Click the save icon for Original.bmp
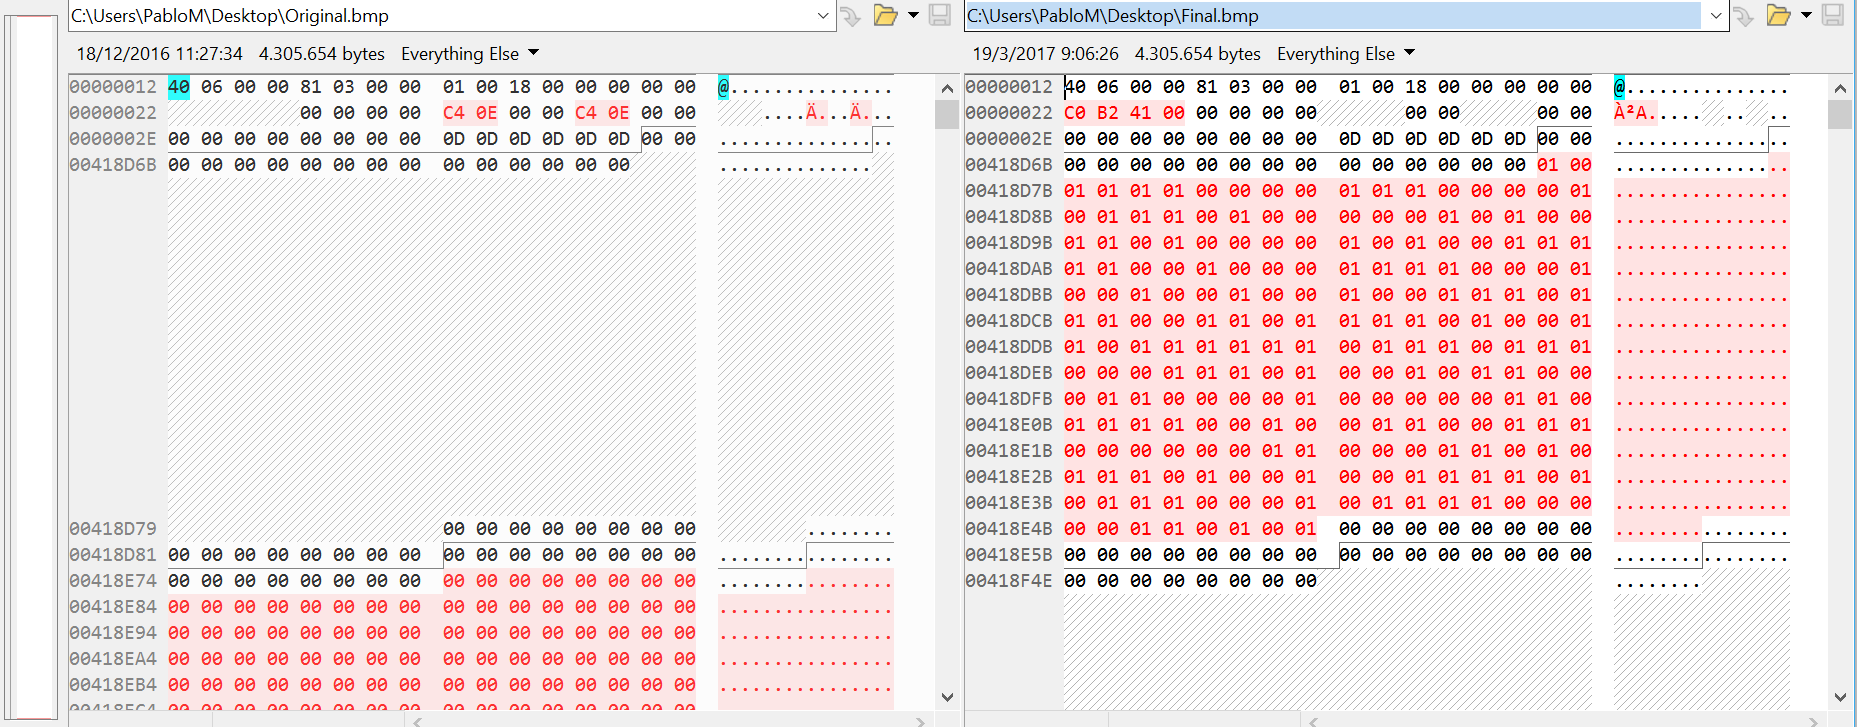1857x727 pixels. (939, 15)
